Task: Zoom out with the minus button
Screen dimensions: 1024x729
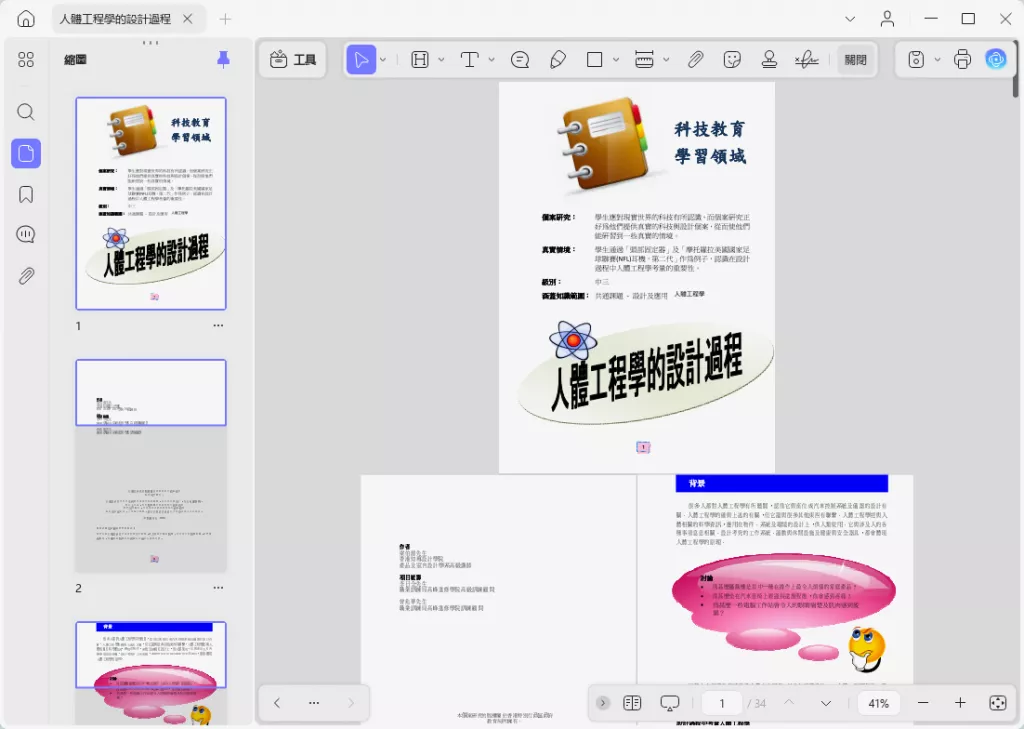Action: pyautogui.click(x=923, y=703)
